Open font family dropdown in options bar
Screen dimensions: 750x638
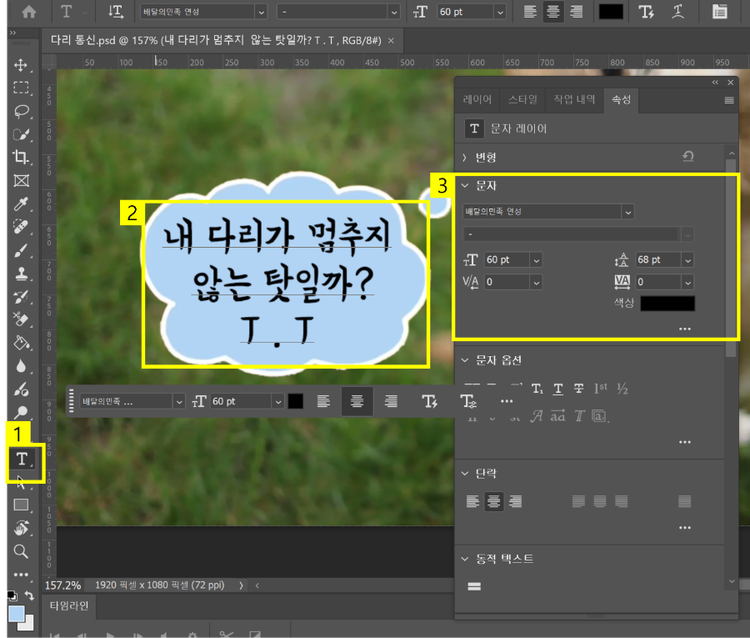coord(261,12)
